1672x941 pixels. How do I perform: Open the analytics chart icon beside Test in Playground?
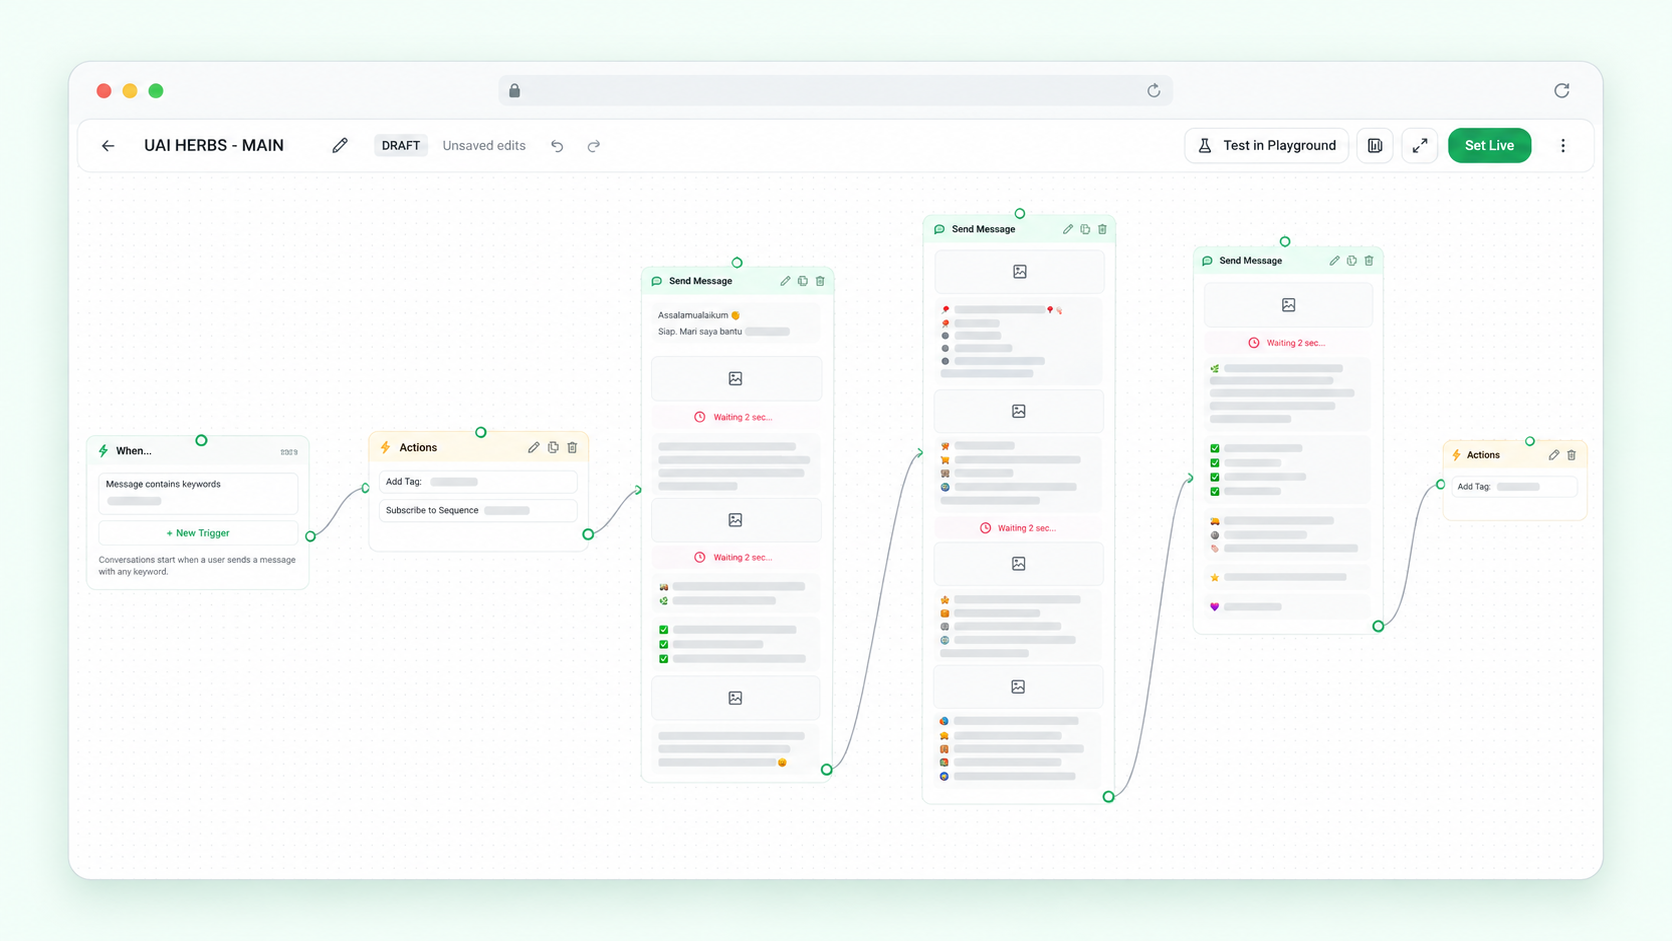tap(1375, 146)
